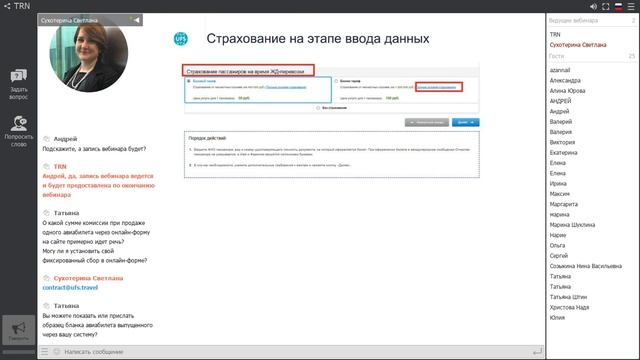Mute sound with the top-bar speaker icon
The height and width of the screenshot is (360, 640).
[593, 7]
